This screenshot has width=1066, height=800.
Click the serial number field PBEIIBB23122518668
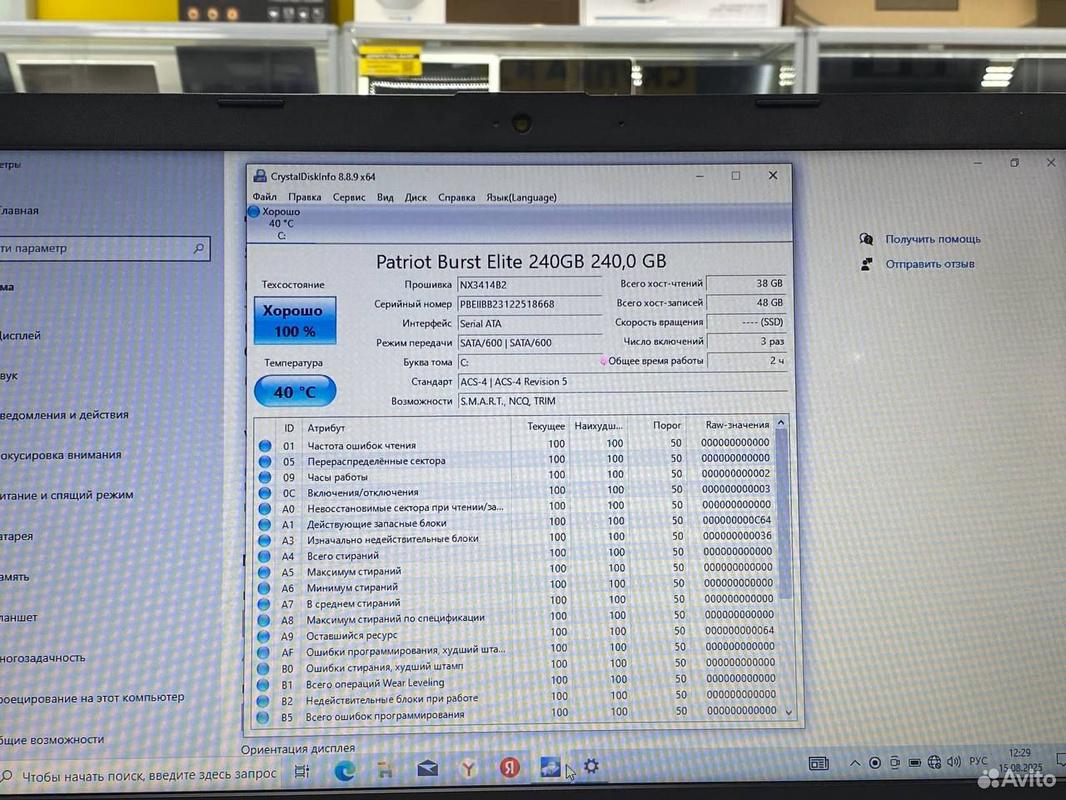tap(529, 304)
